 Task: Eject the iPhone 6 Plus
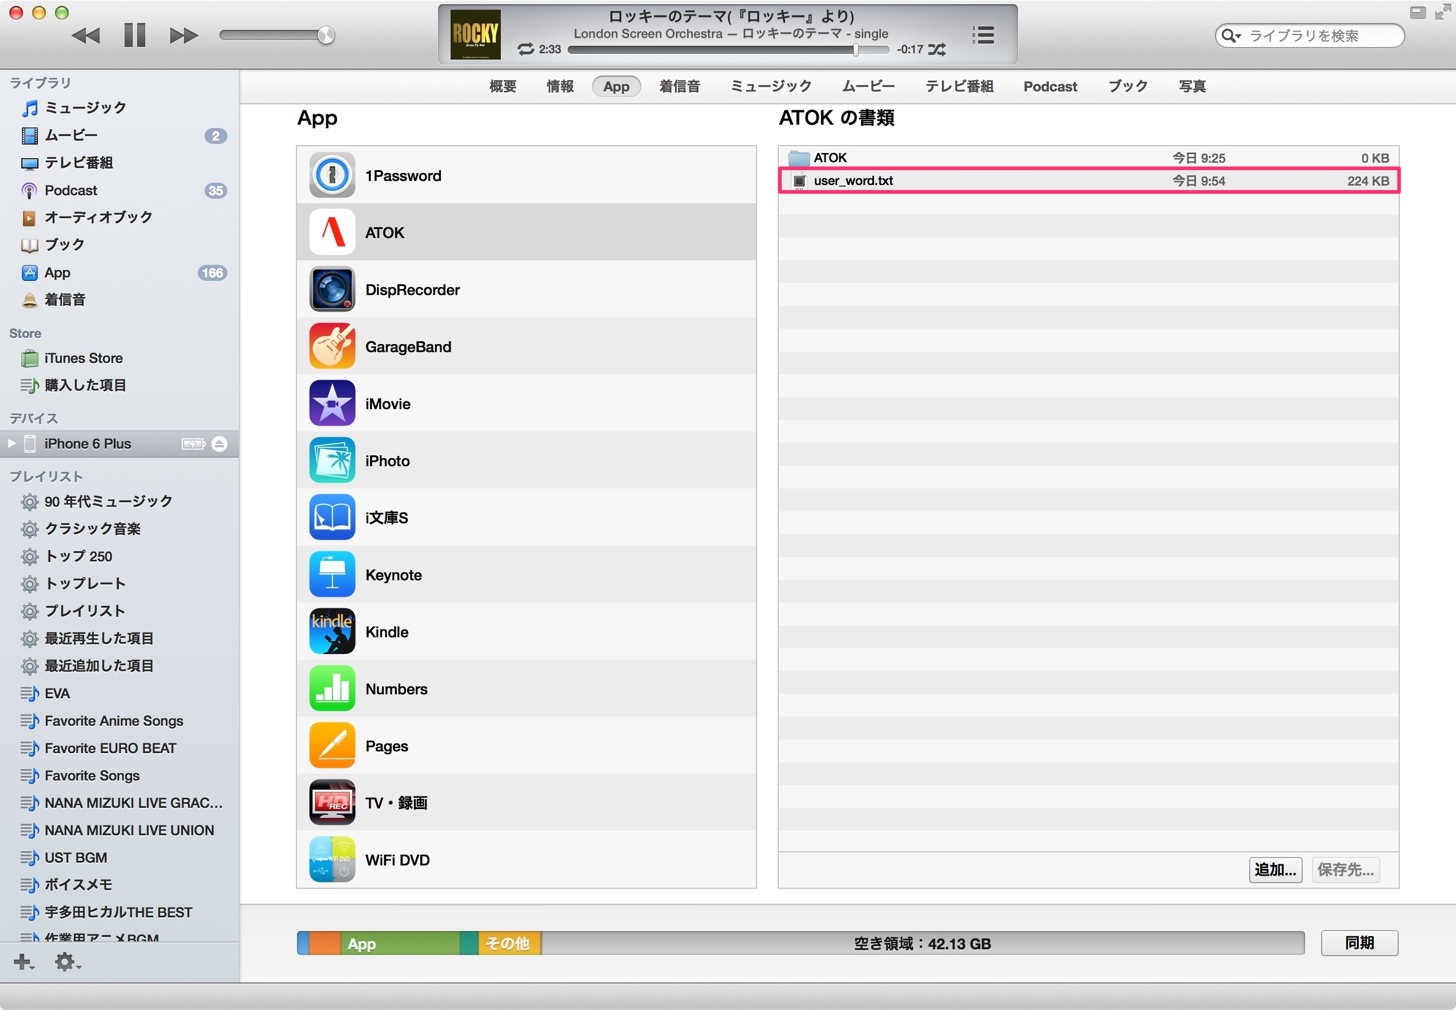click(x=219, y=443)
